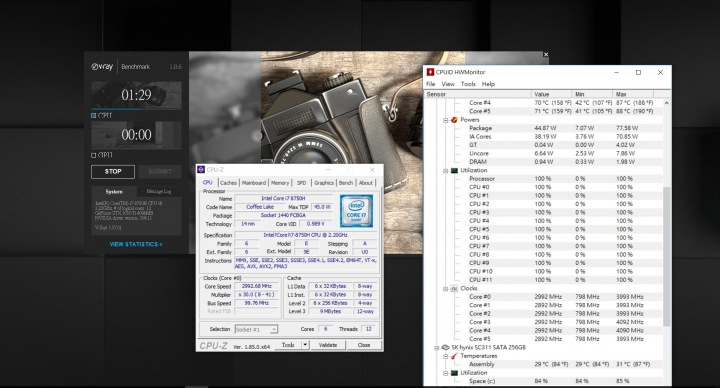This screenshot has height=388, width=720.
Task: Open the Caches tab in CPU-Z
Action: point(228,183)
